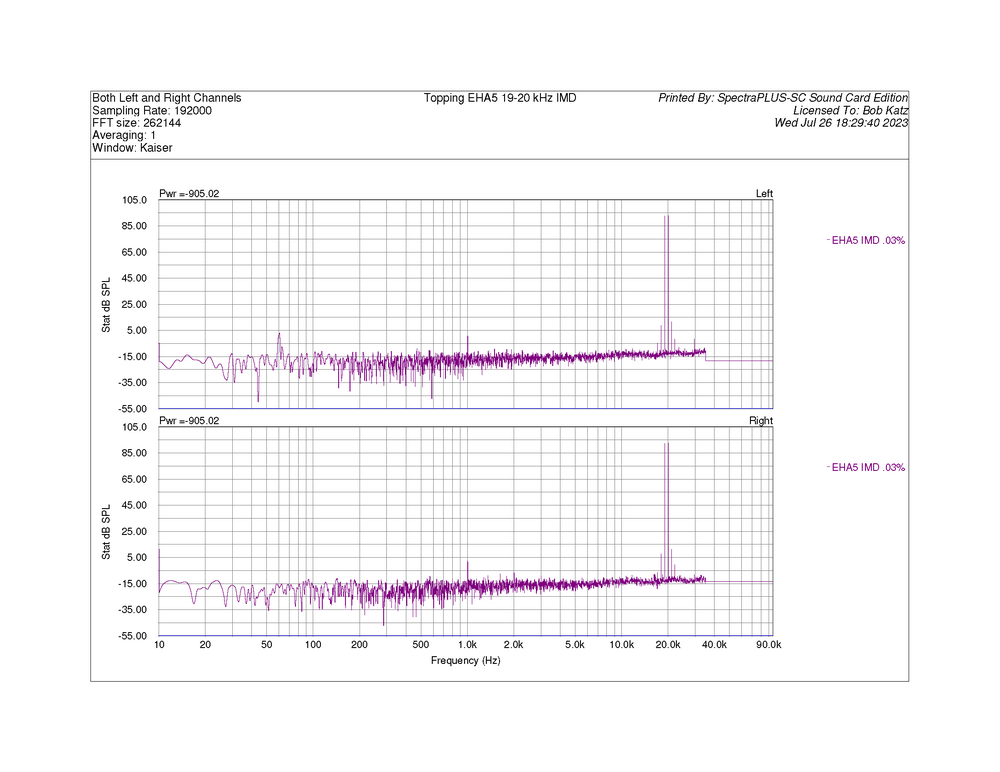The width and height of the screenshot is (1000, 772).
Task: Click the Pwr reading above the Right plot
Action: (x=189, y=421)
